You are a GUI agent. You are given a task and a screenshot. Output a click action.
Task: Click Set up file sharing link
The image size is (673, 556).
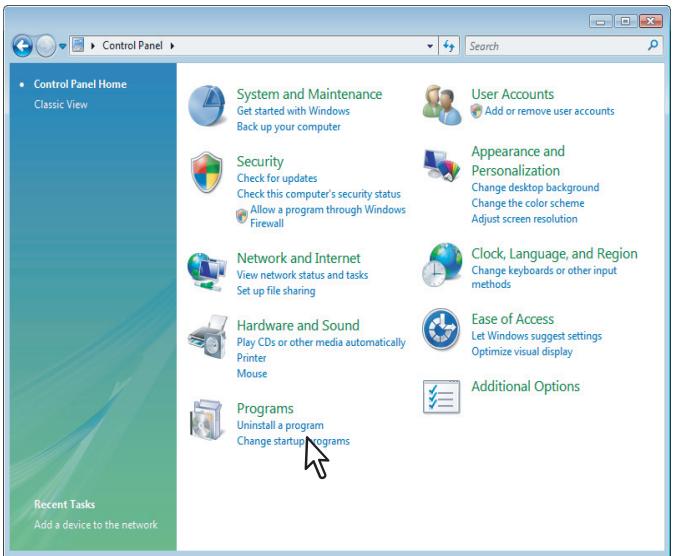[x=276, y=291]
